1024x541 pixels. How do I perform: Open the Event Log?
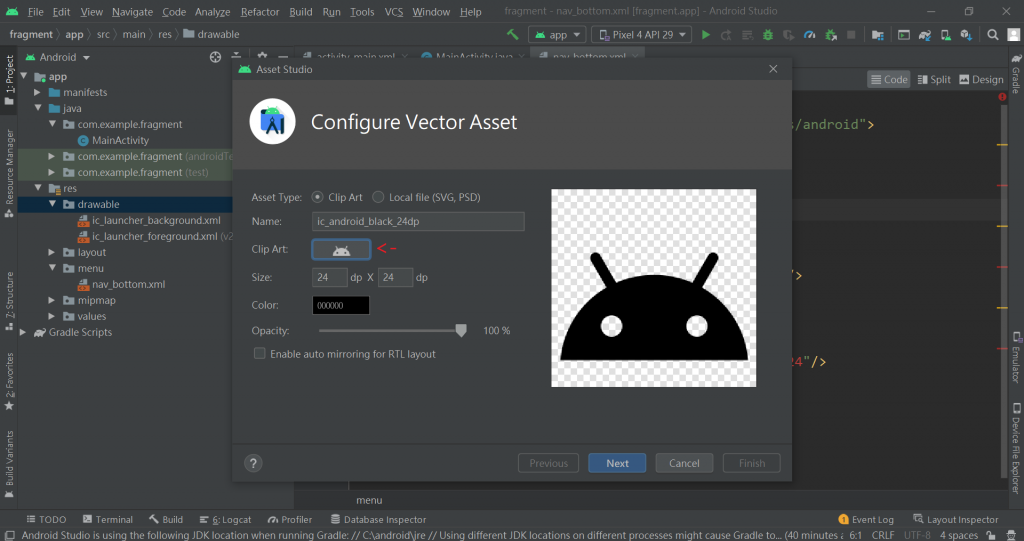point(866,519)
